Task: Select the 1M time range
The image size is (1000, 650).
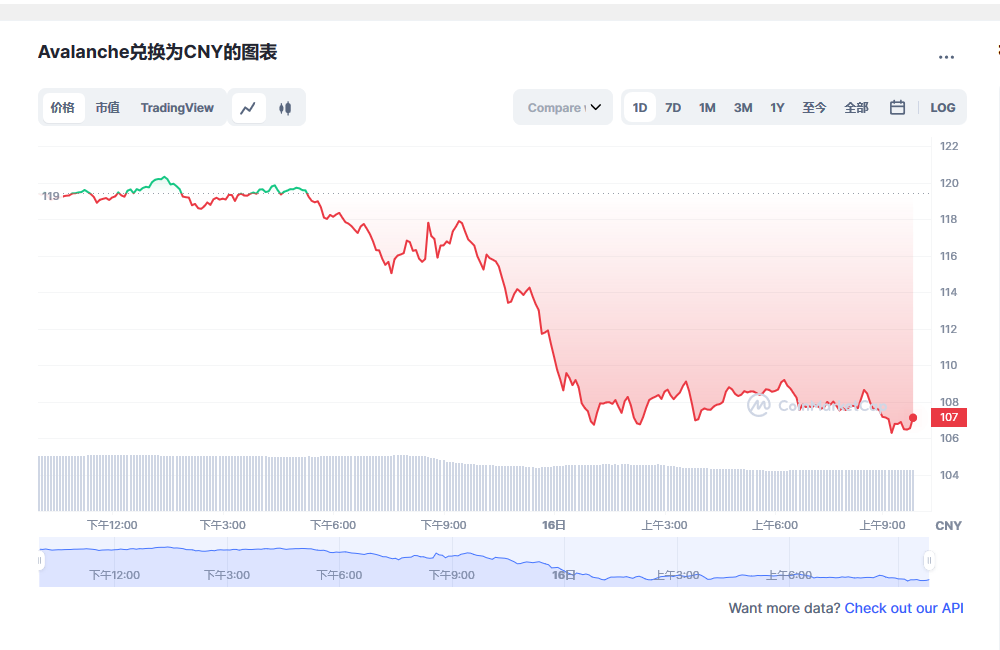Action: pyautogui.click(x=707, y=108)
